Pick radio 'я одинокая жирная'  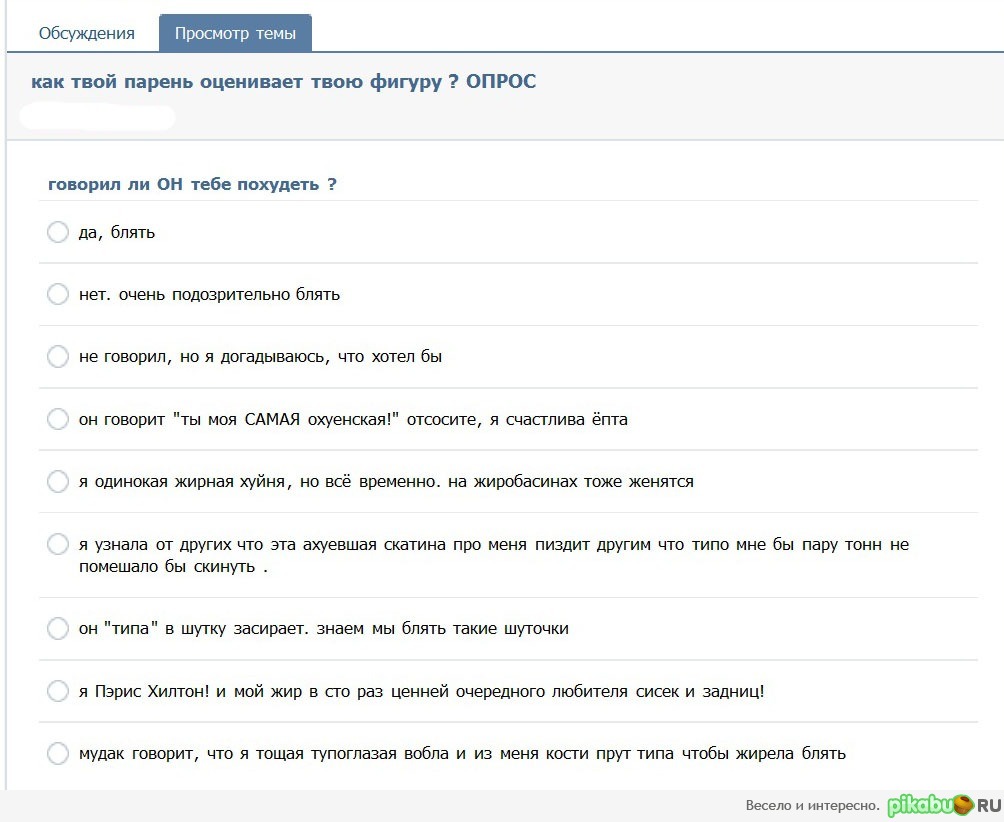[58, 481]
